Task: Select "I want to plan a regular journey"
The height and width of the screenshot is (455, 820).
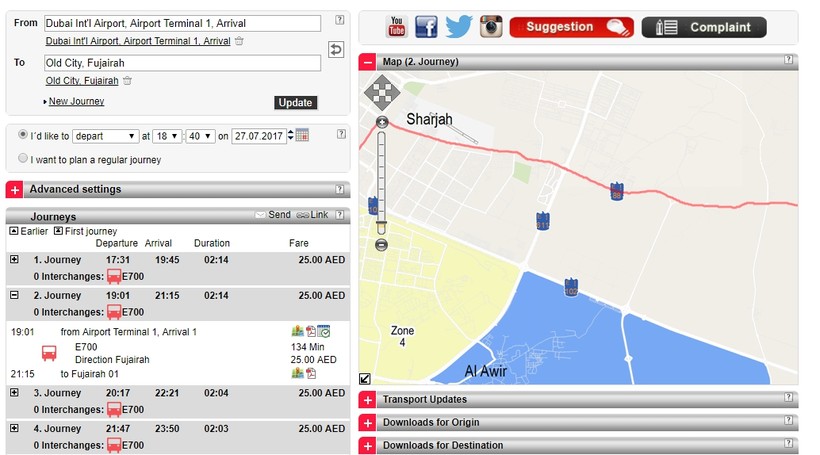Action: pyautogui.click(x=23, y=159)
